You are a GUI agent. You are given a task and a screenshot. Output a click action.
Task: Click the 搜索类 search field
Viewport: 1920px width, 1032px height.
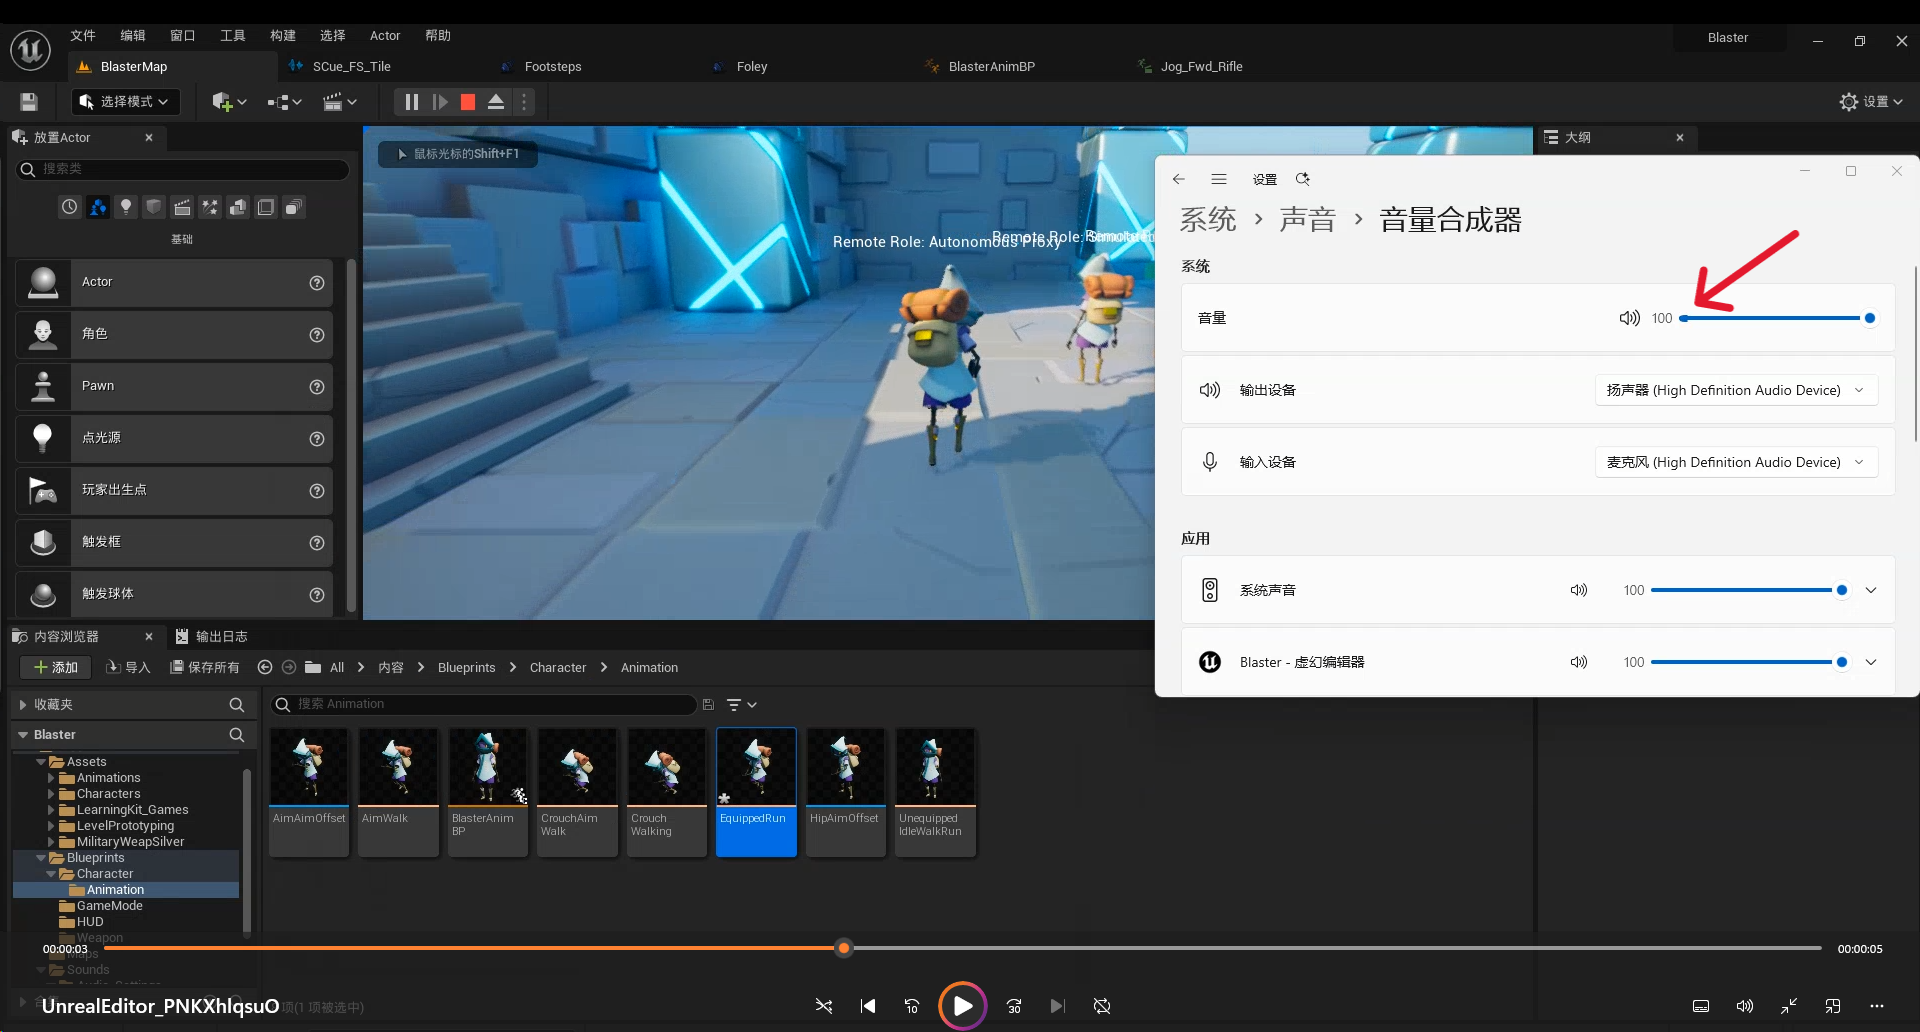point(183,169)
